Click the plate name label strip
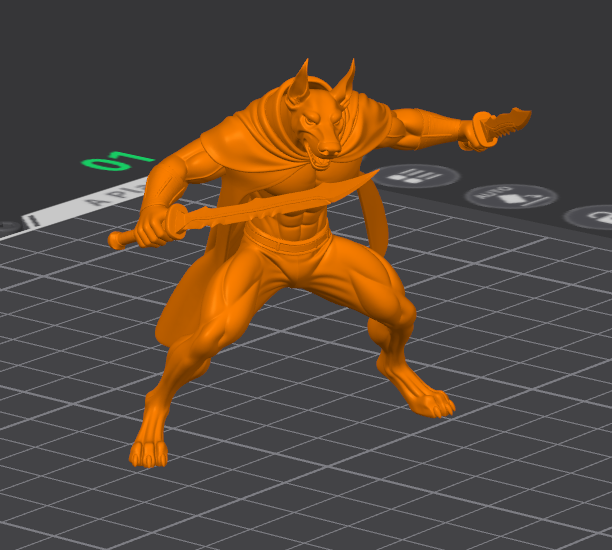The height and width of the screenshot is (550, 612). click(x=86, y=203)
